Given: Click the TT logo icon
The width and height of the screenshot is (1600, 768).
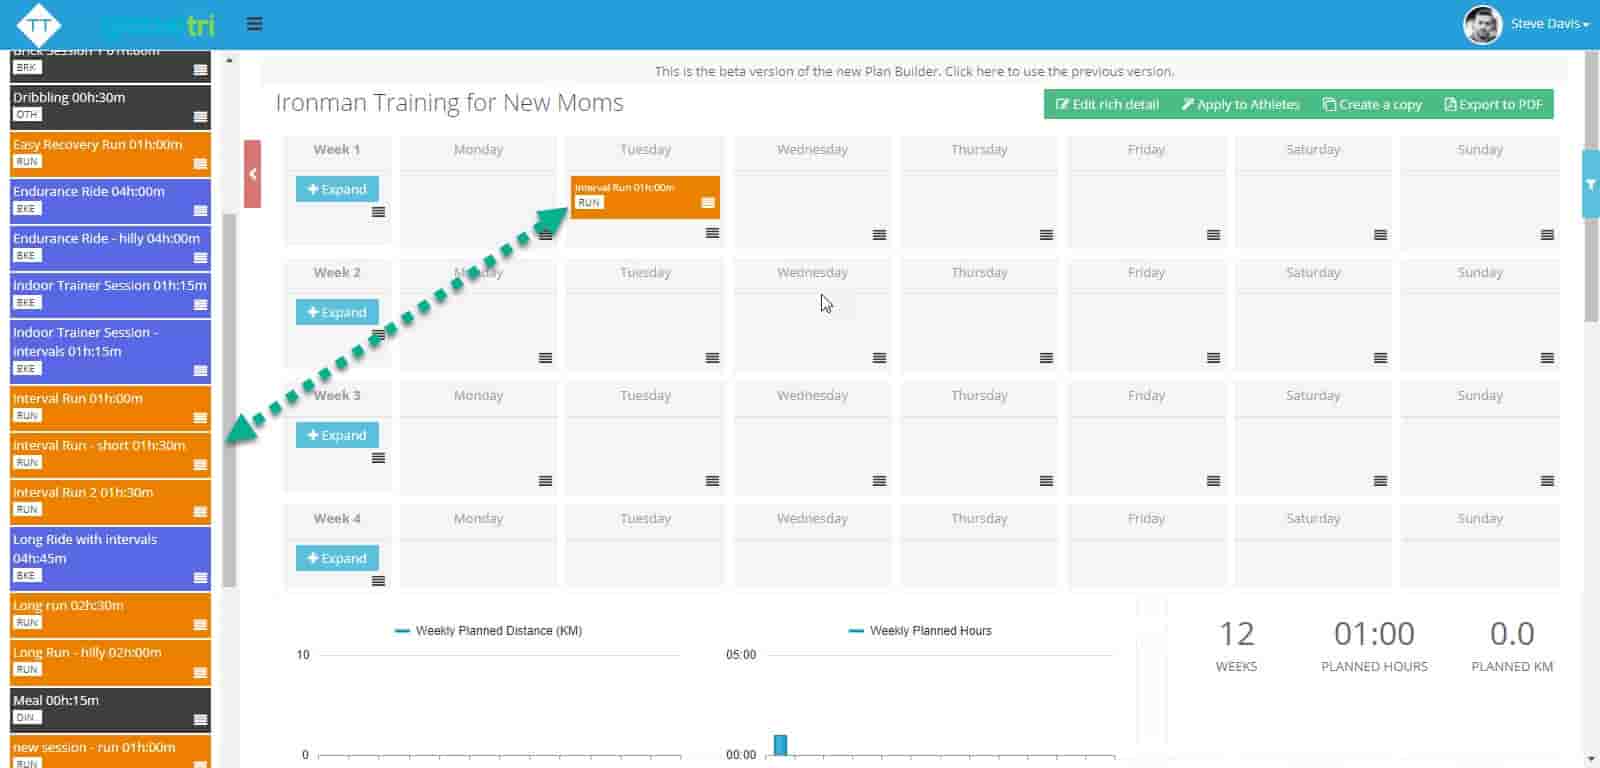Looking at the screenshot, I should point(39,25).
